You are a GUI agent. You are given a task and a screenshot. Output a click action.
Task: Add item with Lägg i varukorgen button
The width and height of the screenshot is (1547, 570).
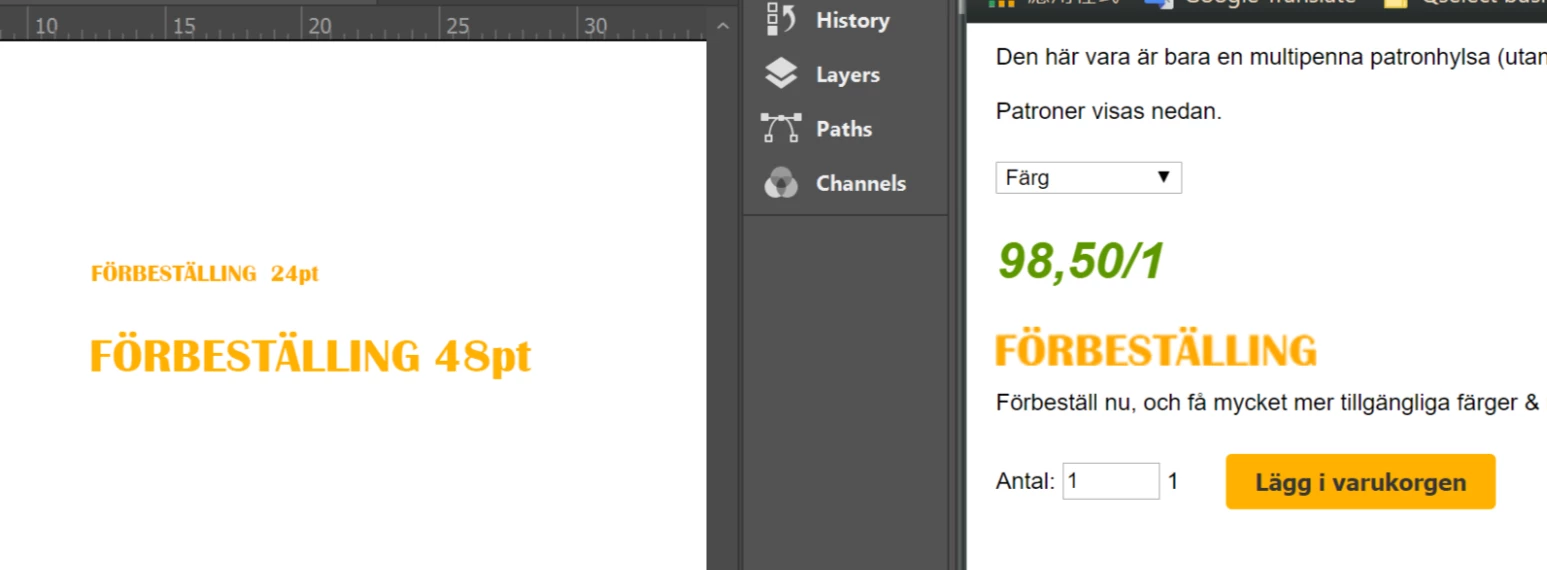point(1360,482)
